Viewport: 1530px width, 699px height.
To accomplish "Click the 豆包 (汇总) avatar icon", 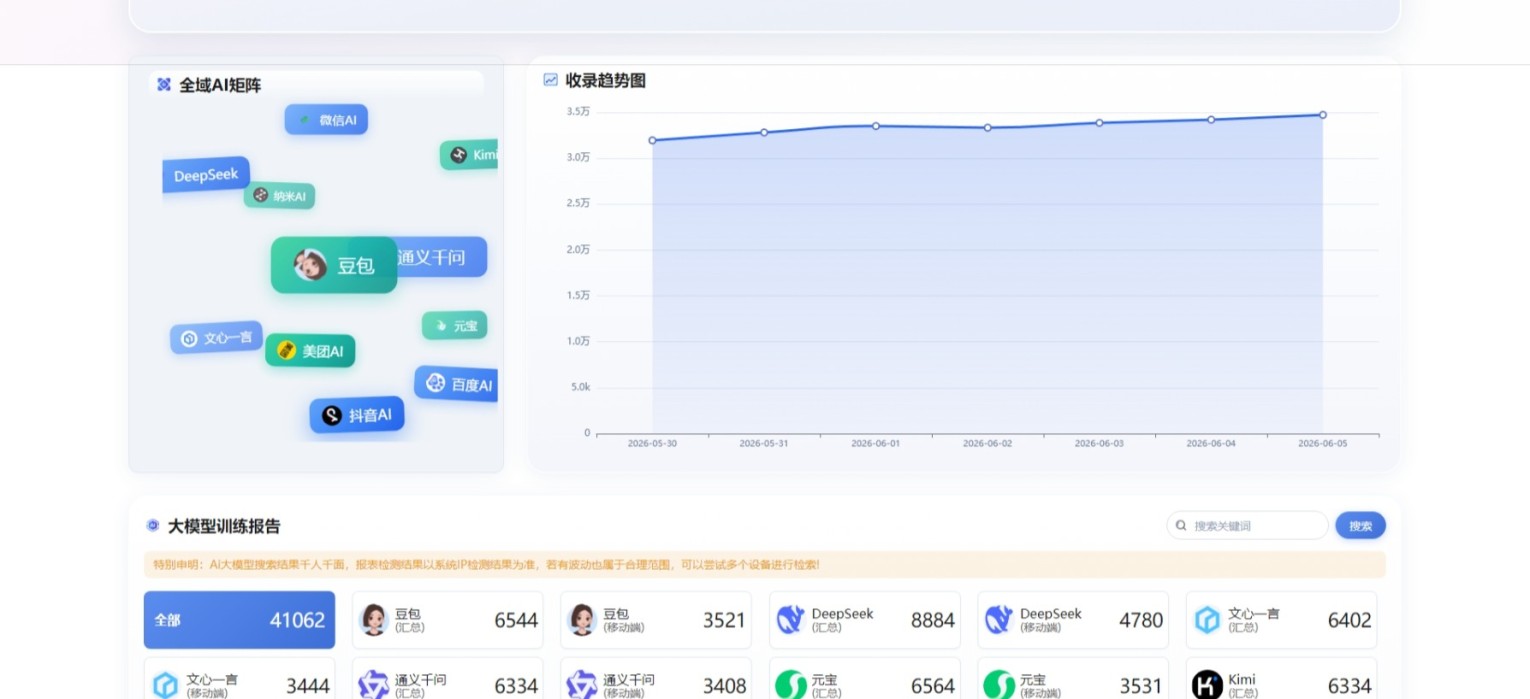I will click(374, 620).
